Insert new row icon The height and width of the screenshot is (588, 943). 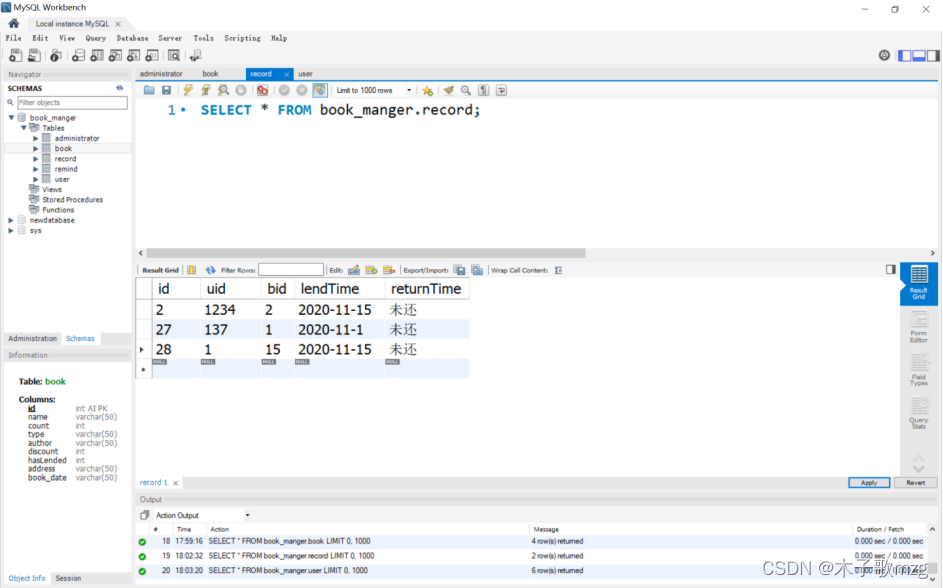371,270
